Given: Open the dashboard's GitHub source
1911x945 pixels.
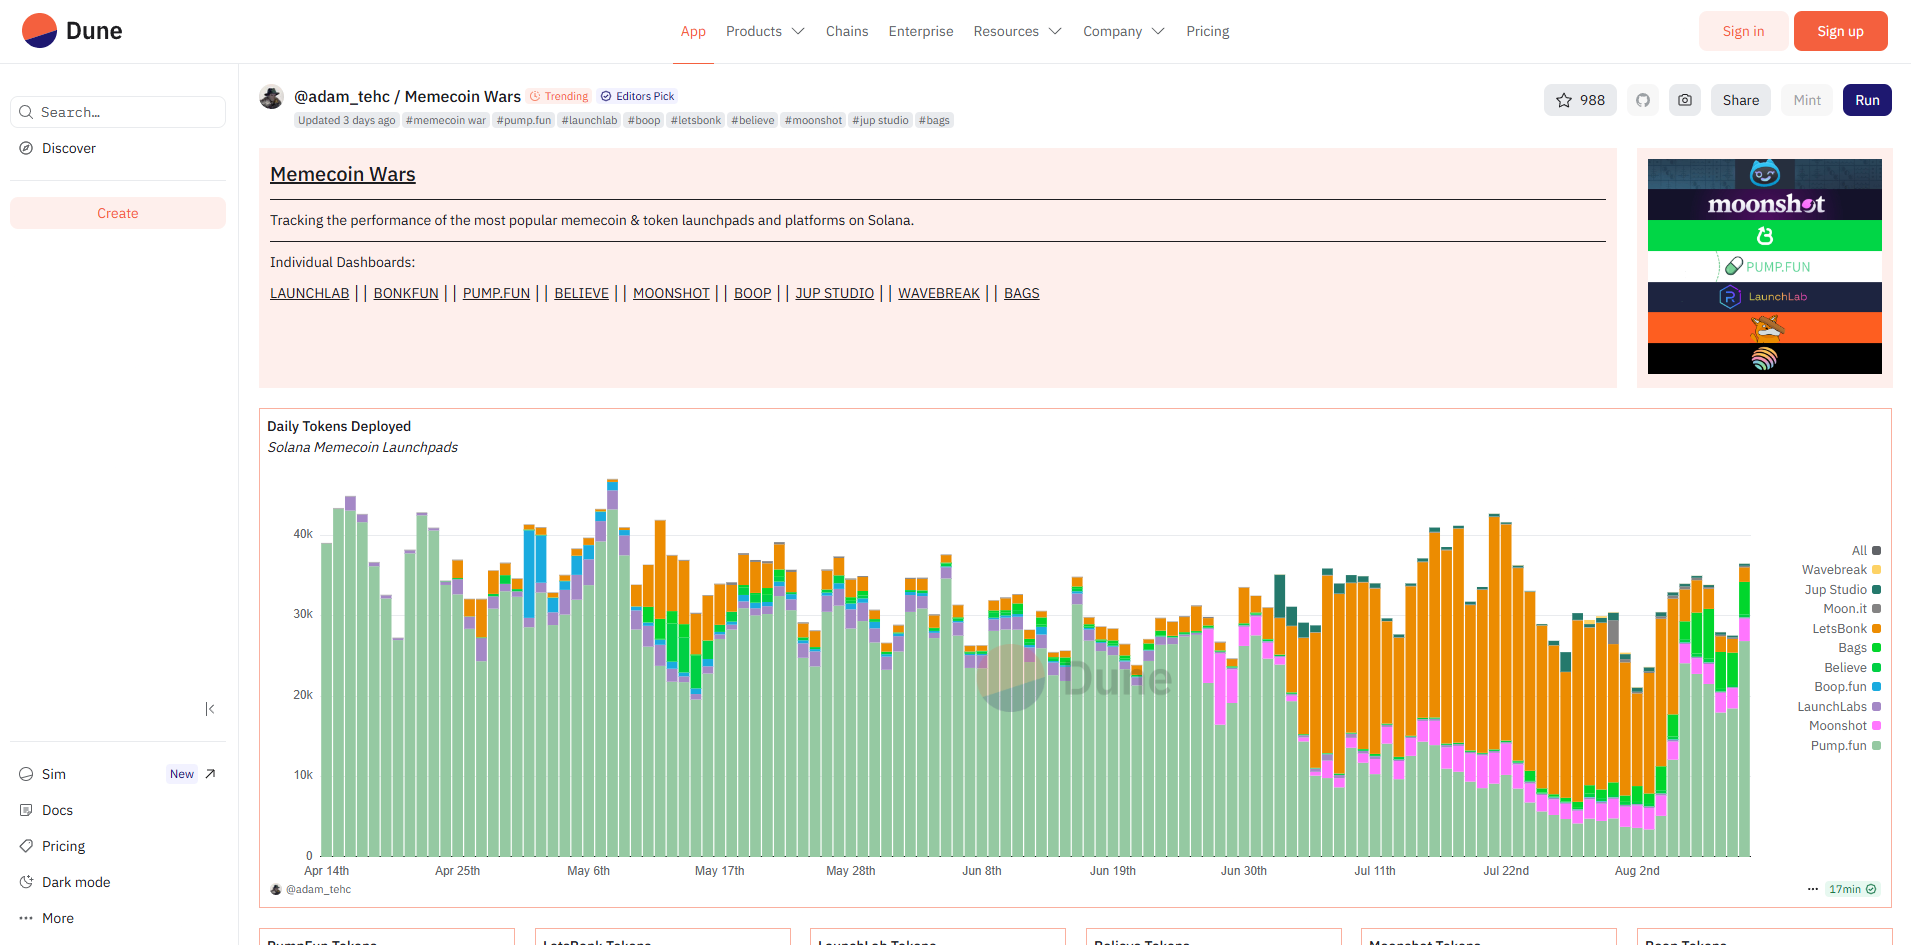Looking at the screenshot, I should tap(1642, 100).
